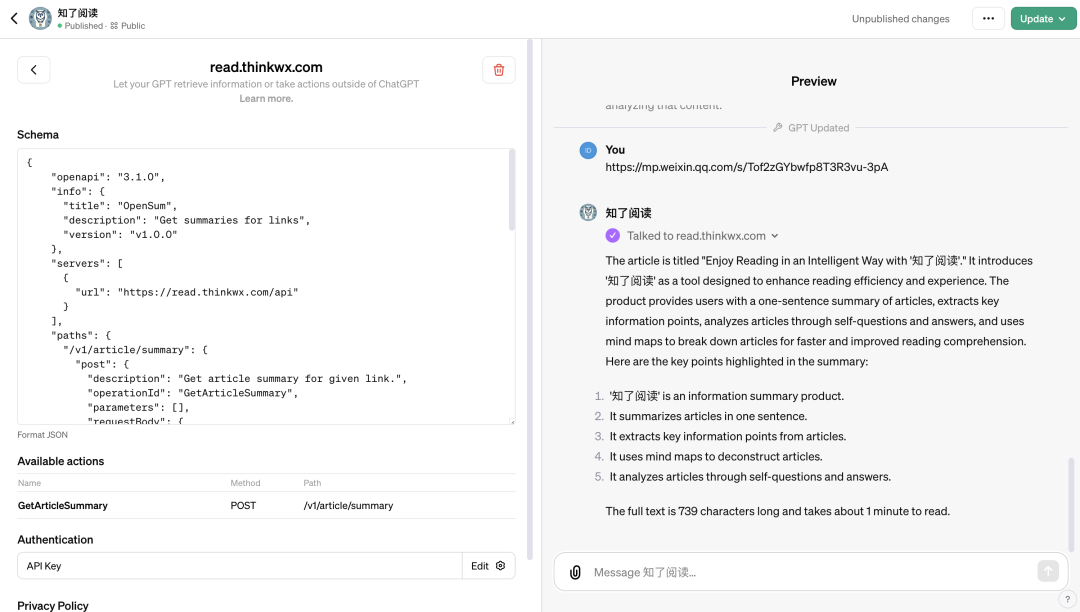Viewport: 1080px width, 612px height.
Task: Click the GPT Updated wrench icon
Action: coord(778,127)
